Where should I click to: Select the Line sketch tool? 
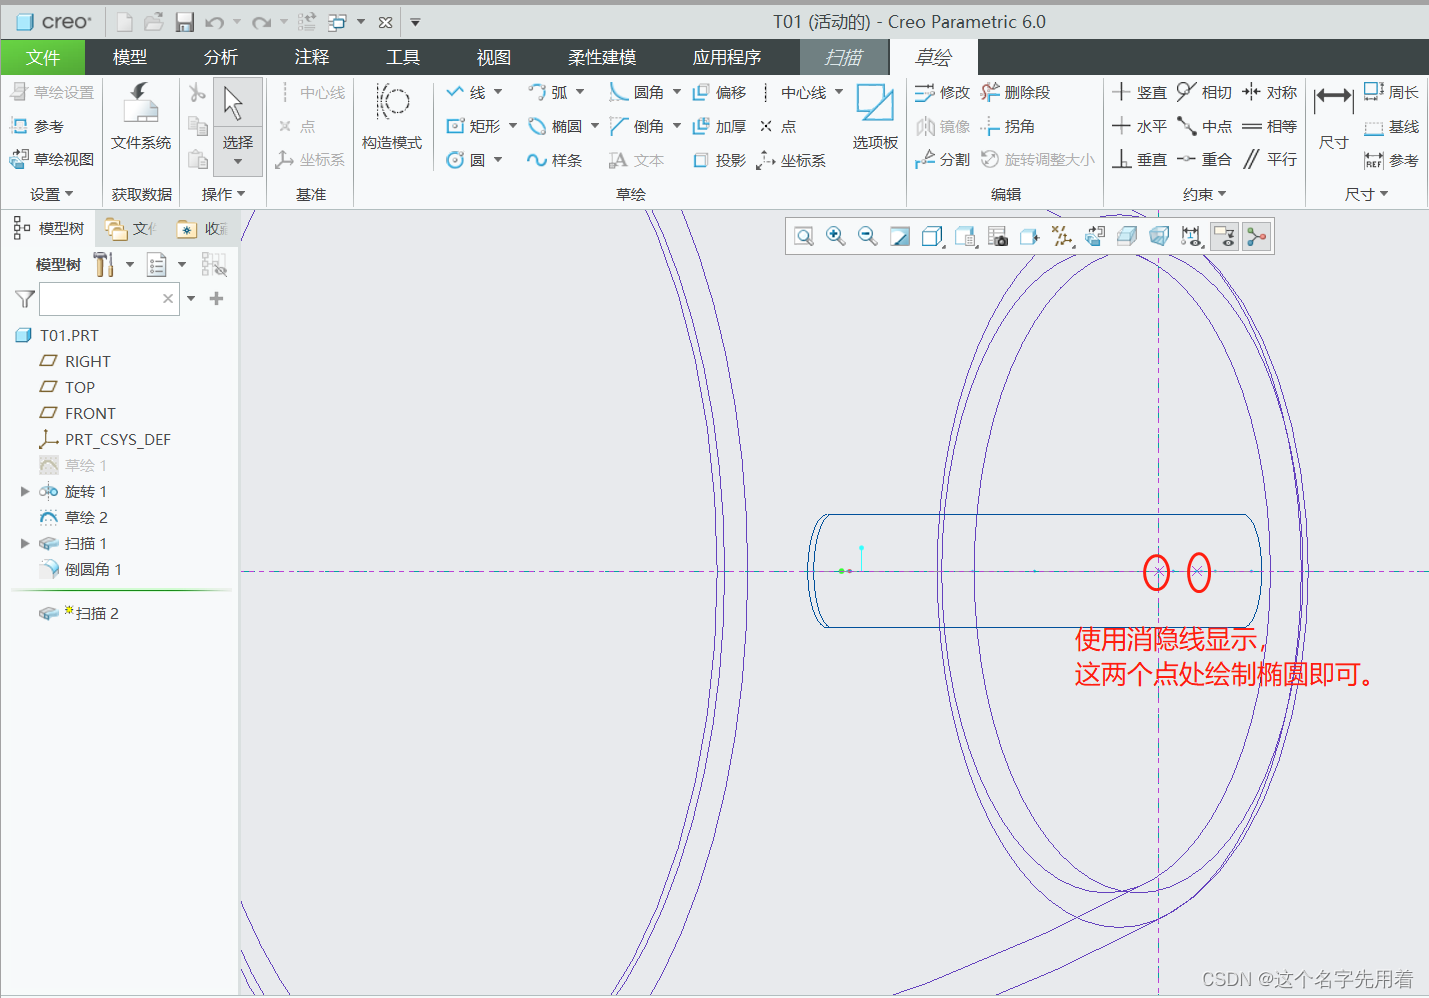(466, 92)
